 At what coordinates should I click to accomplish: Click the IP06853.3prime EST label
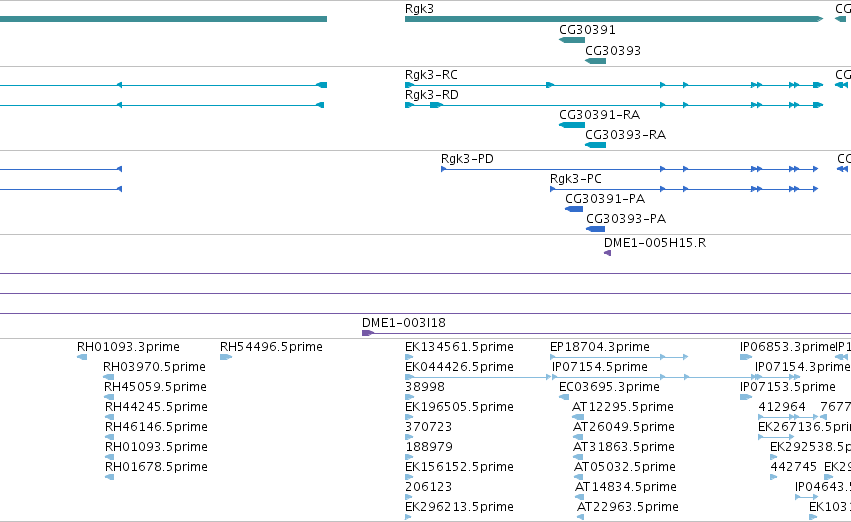(788, 346)
